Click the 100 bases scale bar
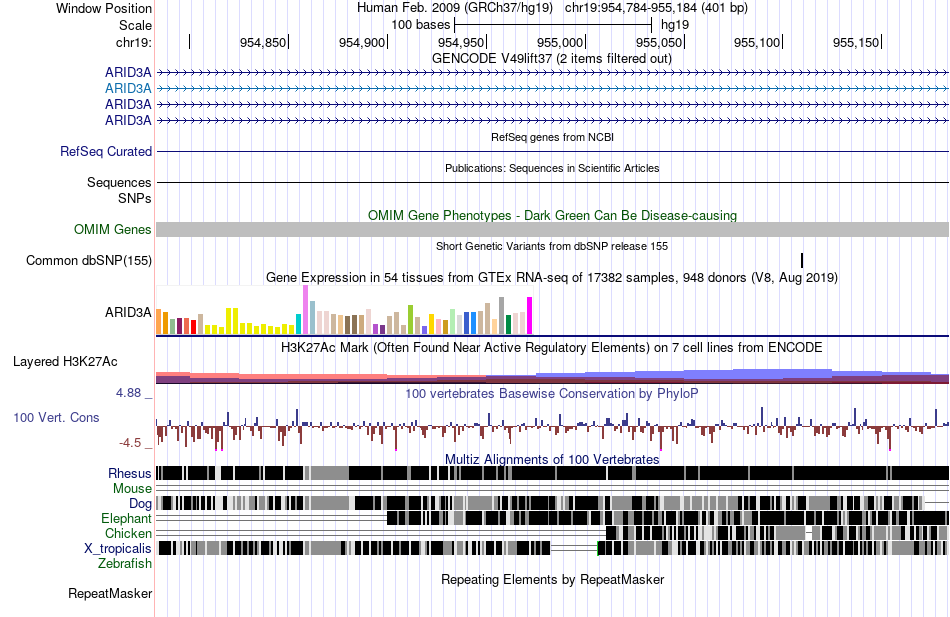Screen dimensions: 950x617 click(x=553, y=25)
